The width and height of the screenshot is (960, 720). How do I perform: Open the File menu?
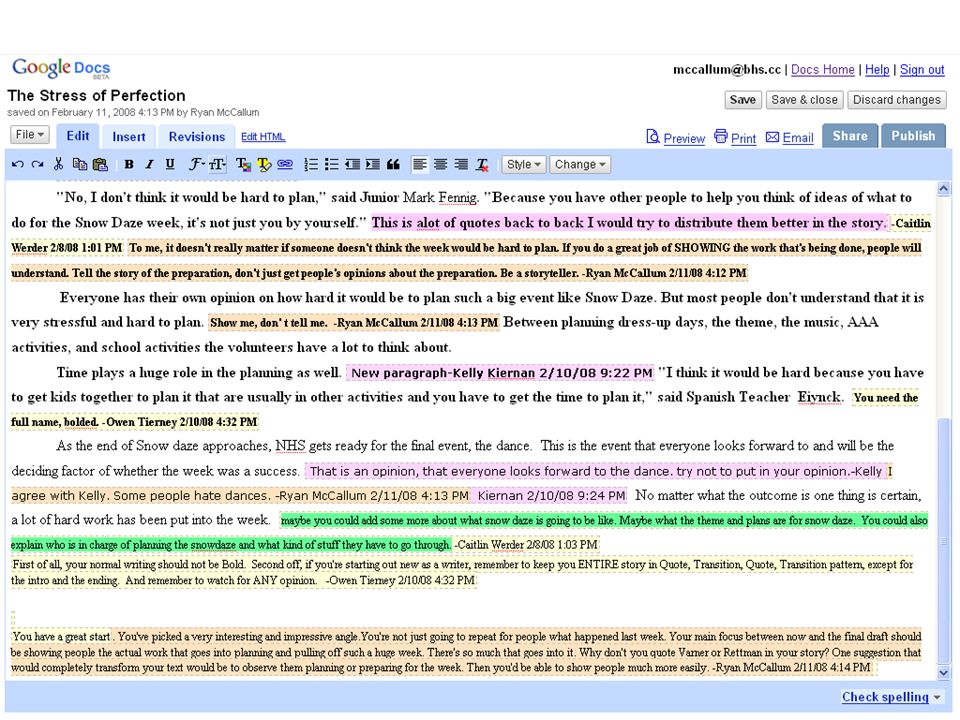[x=29, y=135]
